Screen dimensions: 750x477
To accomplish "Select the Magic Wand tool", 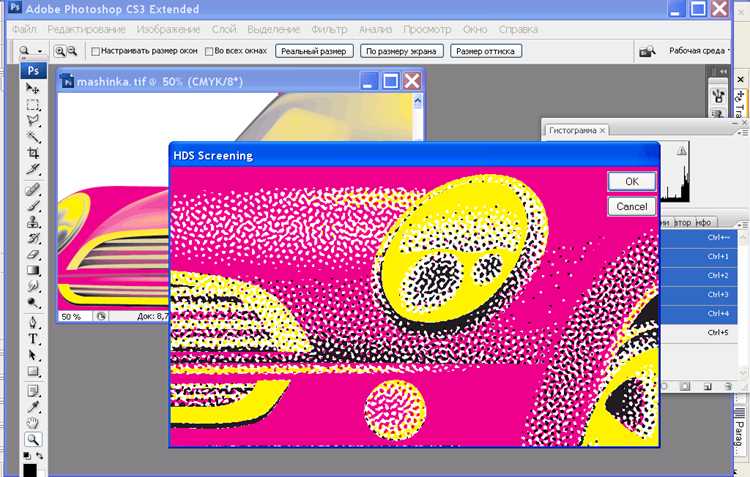I will pos(33,137).
